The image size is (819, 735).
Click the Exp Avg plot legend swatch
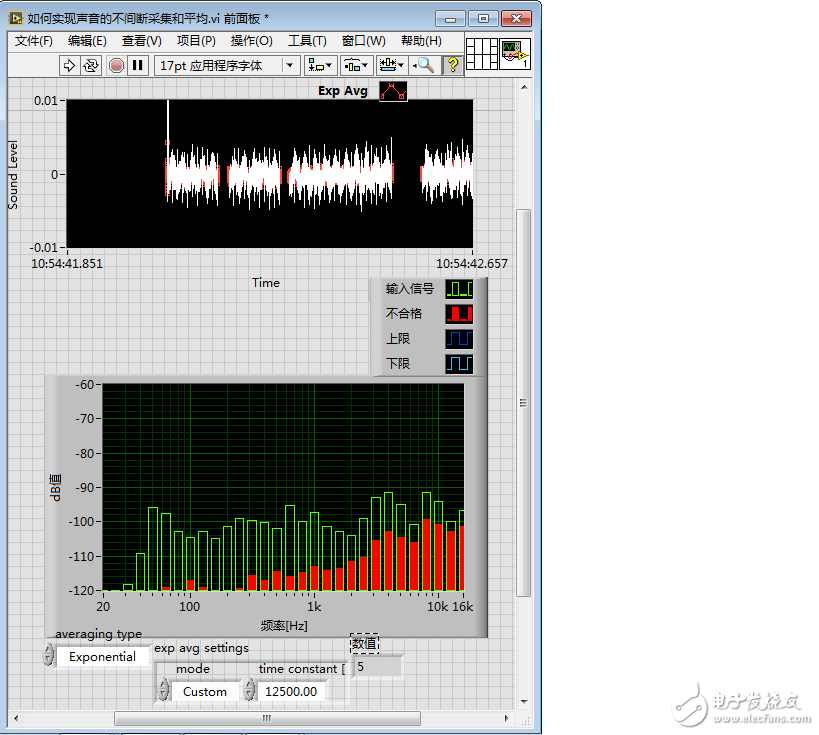[392, 91]
